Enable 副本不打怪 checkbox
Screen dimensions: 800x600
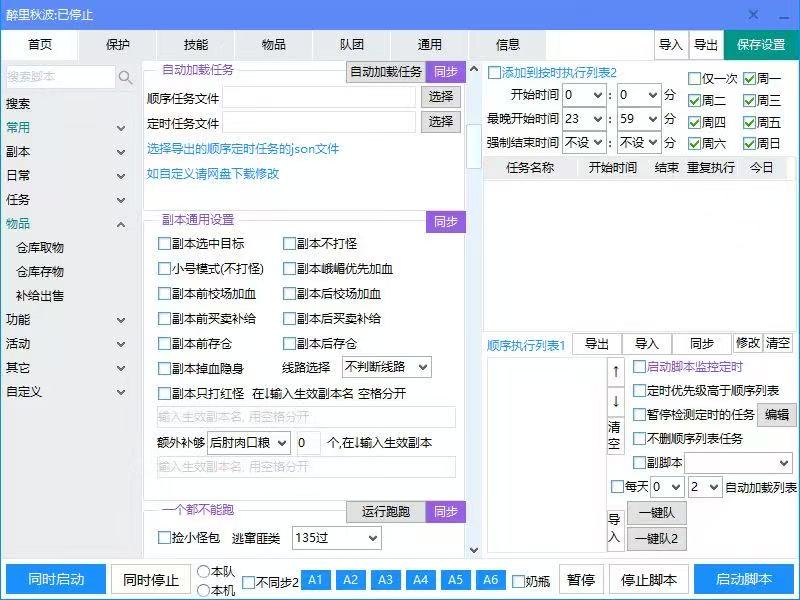coord(289,244)
